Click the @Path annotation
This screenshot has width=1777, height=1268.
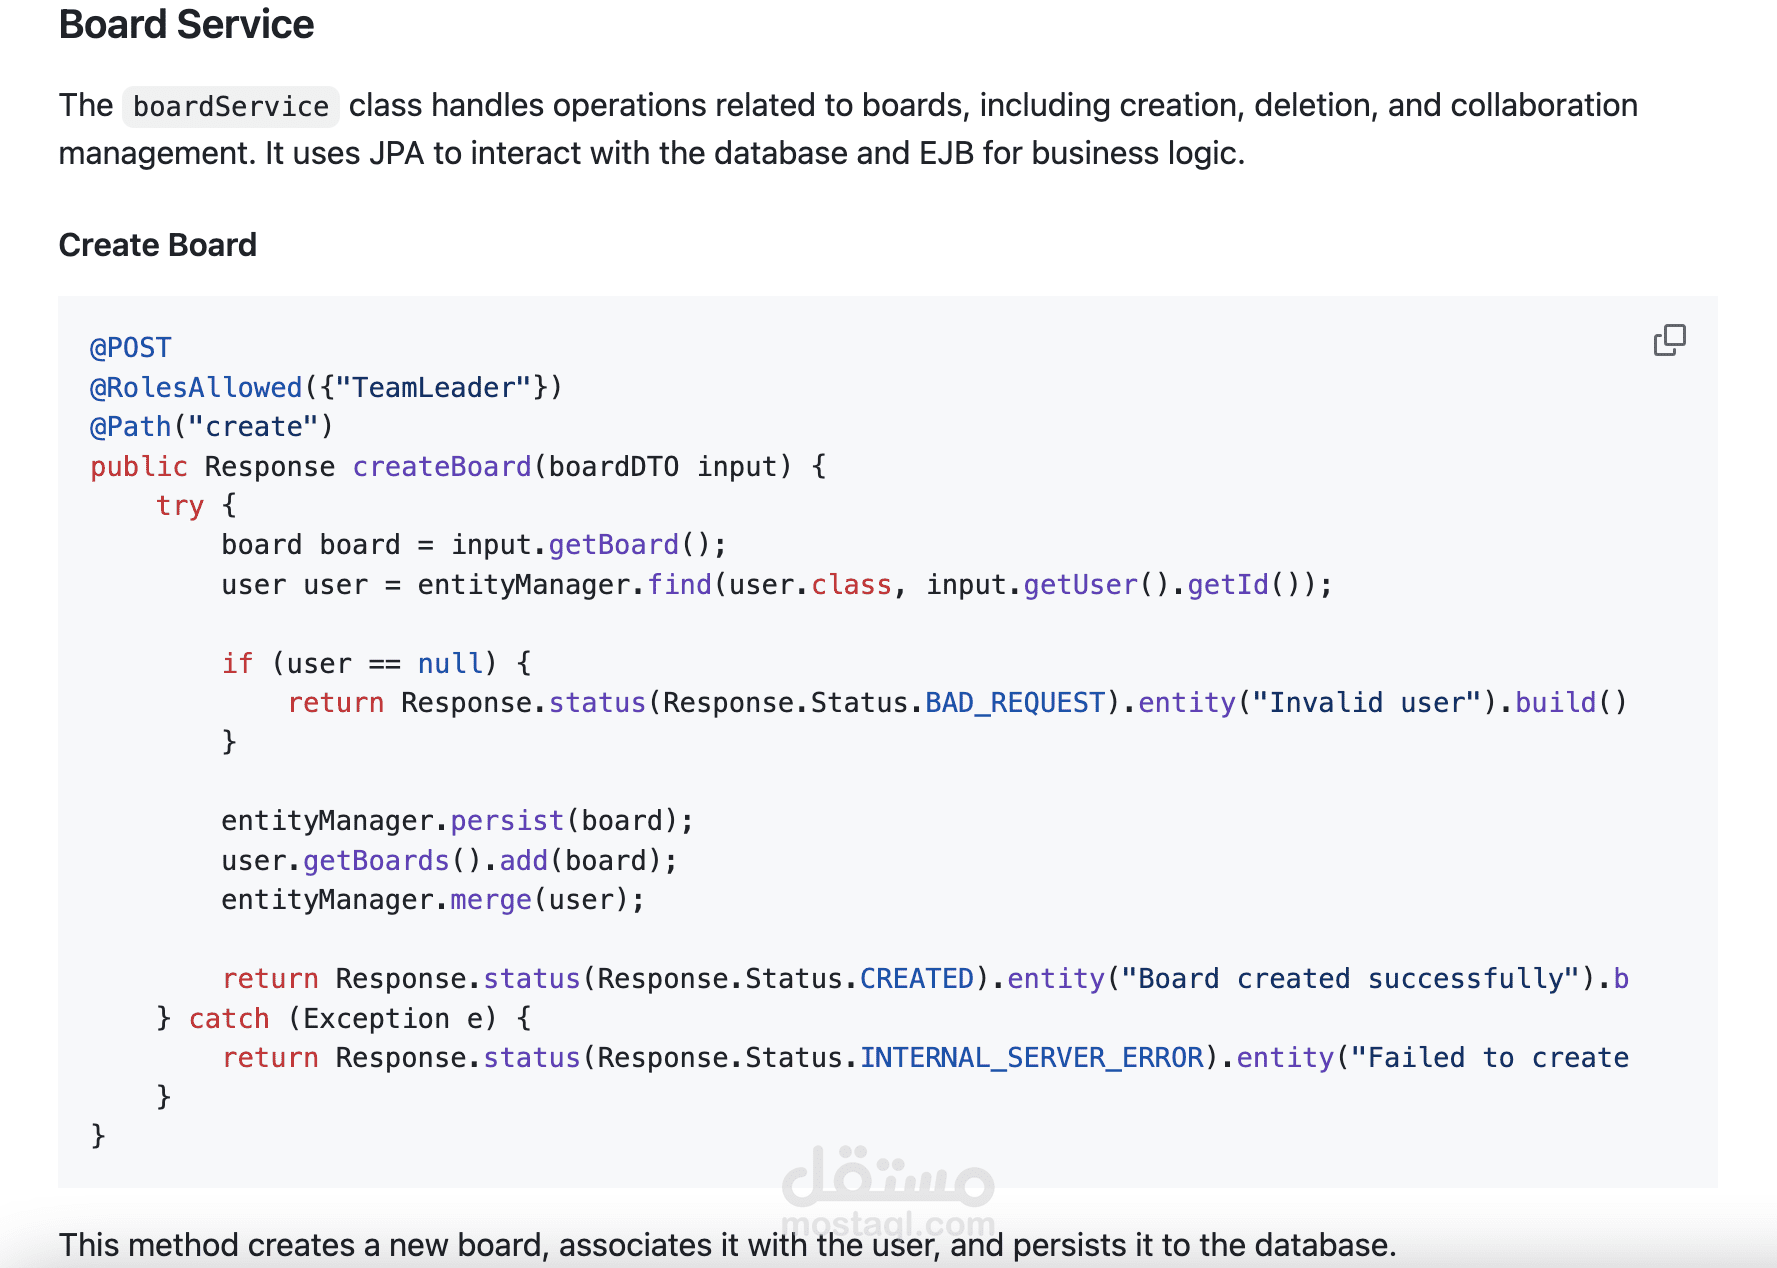[131, 427]
